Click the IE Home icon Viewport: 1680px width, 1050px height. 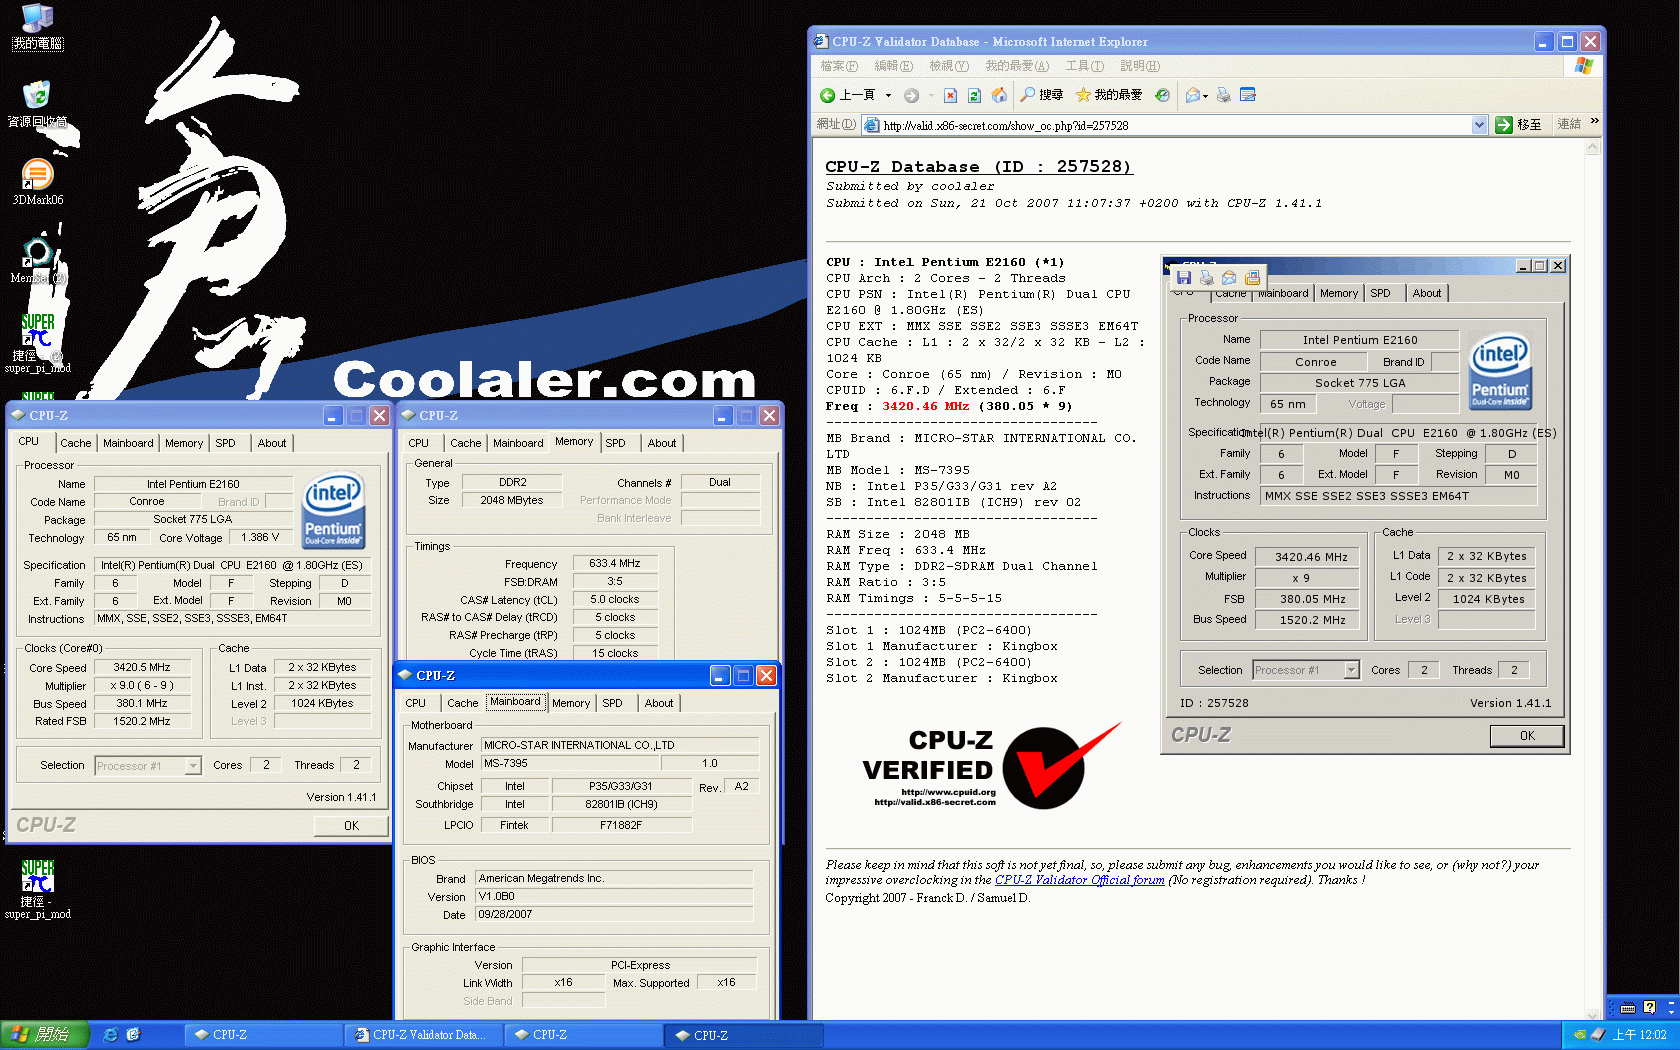[999, 95]
